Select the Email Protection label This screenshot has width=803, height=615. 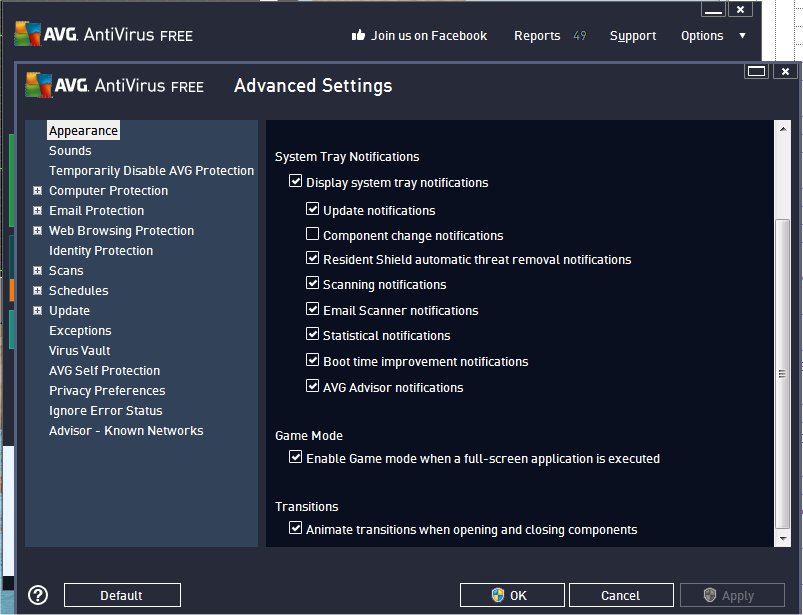(x=96, y=210)
